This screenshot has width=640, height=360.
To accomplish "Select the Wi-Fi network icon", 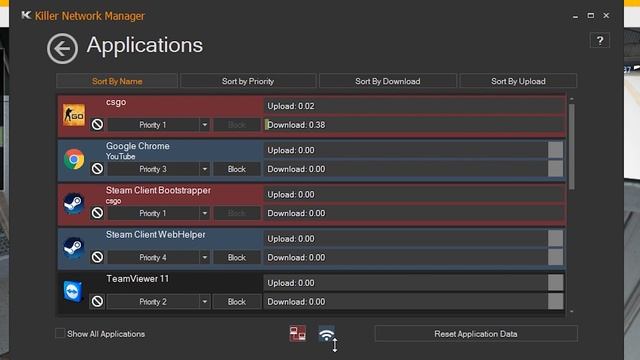I will click(x=327, y=334).
